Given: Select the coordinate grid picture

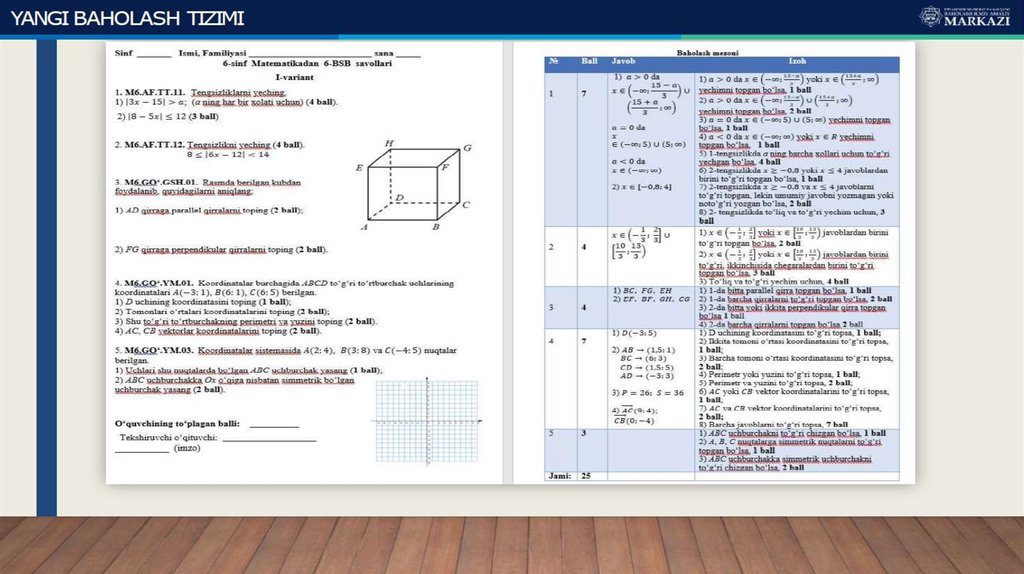Looking at the screenshot, I should coord(426,421).
